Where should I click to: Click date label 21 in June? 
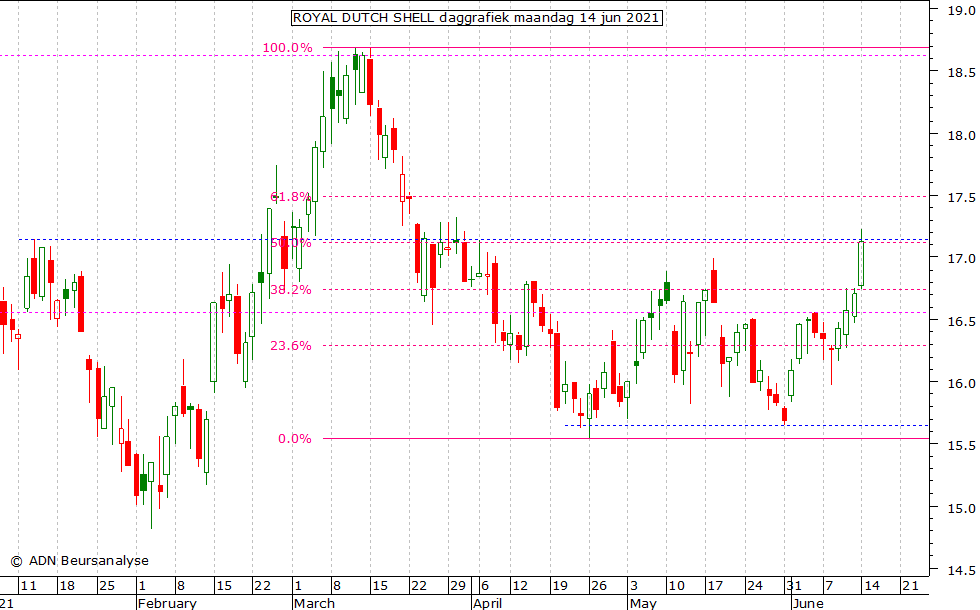tap(911, 586)
